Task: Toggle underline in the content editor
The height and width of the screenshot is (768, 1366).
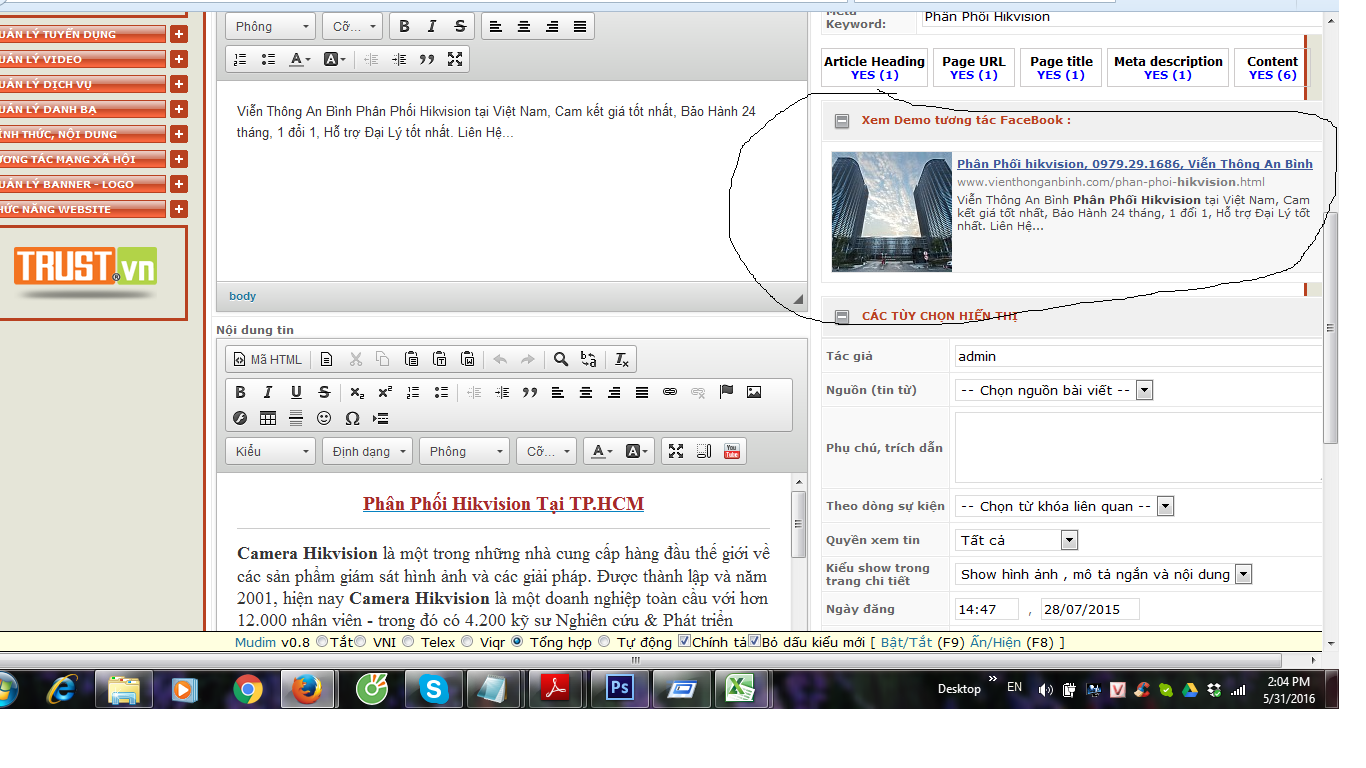Action: click(x=296, y=392)
